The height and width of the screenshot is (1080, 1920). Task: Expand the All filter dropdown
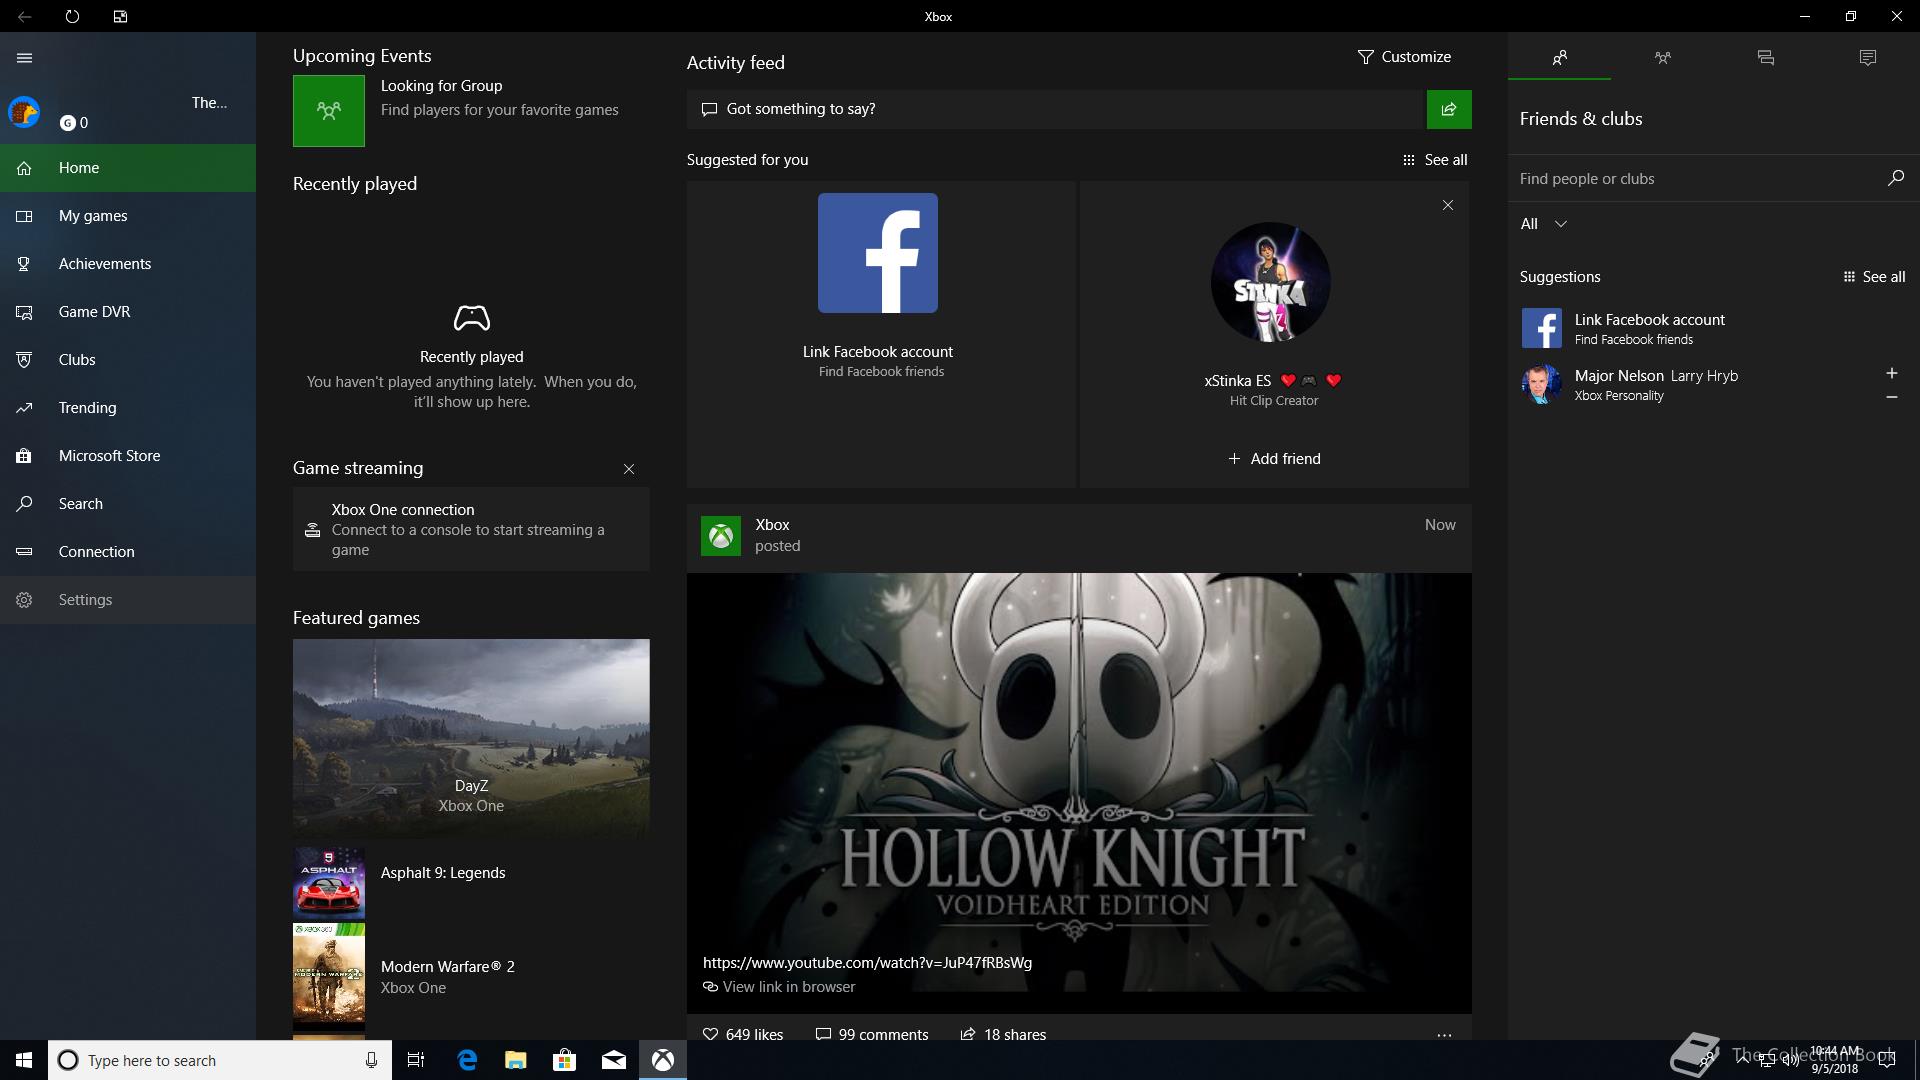[x=1543, y=224]
